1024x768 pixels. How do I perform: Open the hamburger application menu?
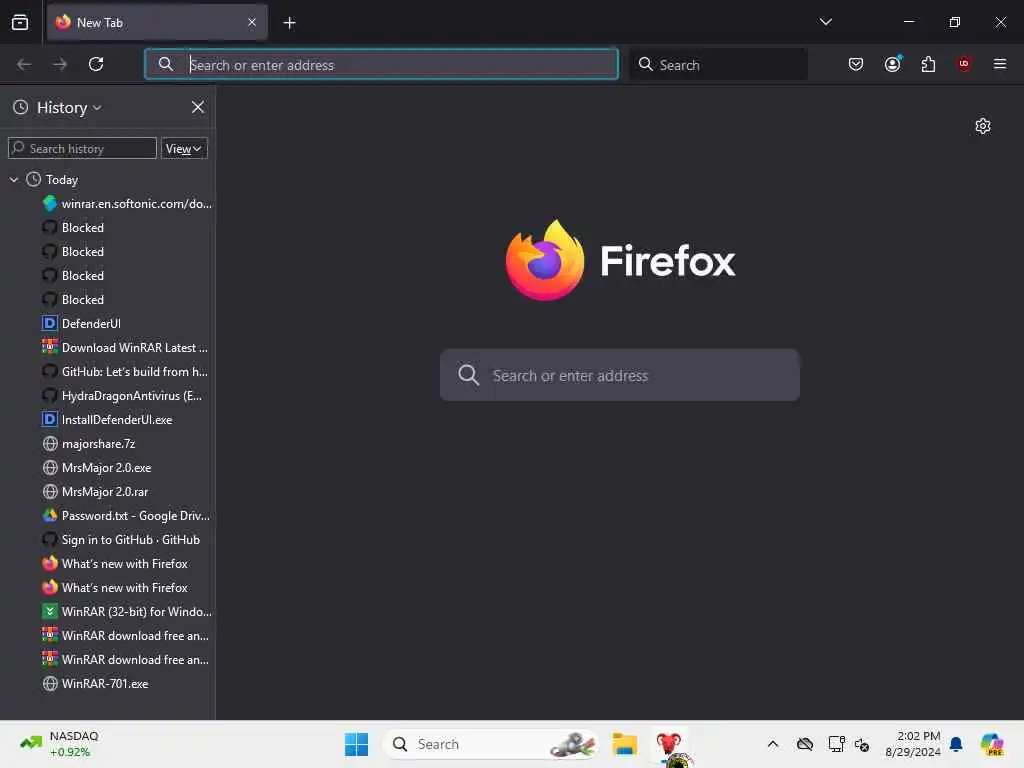pyautogui.click(x=999, y=64)
